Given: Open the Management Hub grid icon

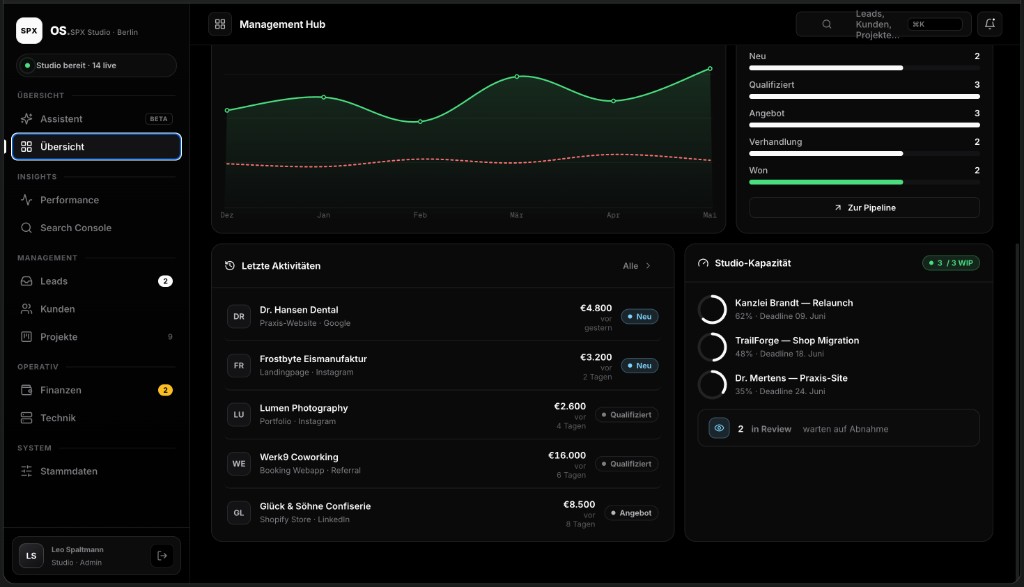Looking at the screenshot, I should click(x=220, y=24).
